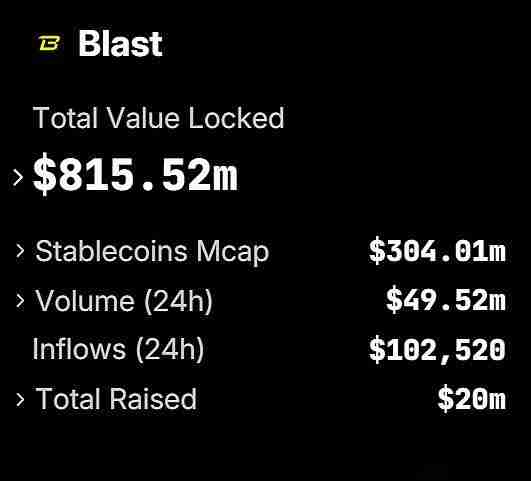This screenshot has height=481, width=531.
Task: Click the $20m total raised value
Action: coord(472,399)
